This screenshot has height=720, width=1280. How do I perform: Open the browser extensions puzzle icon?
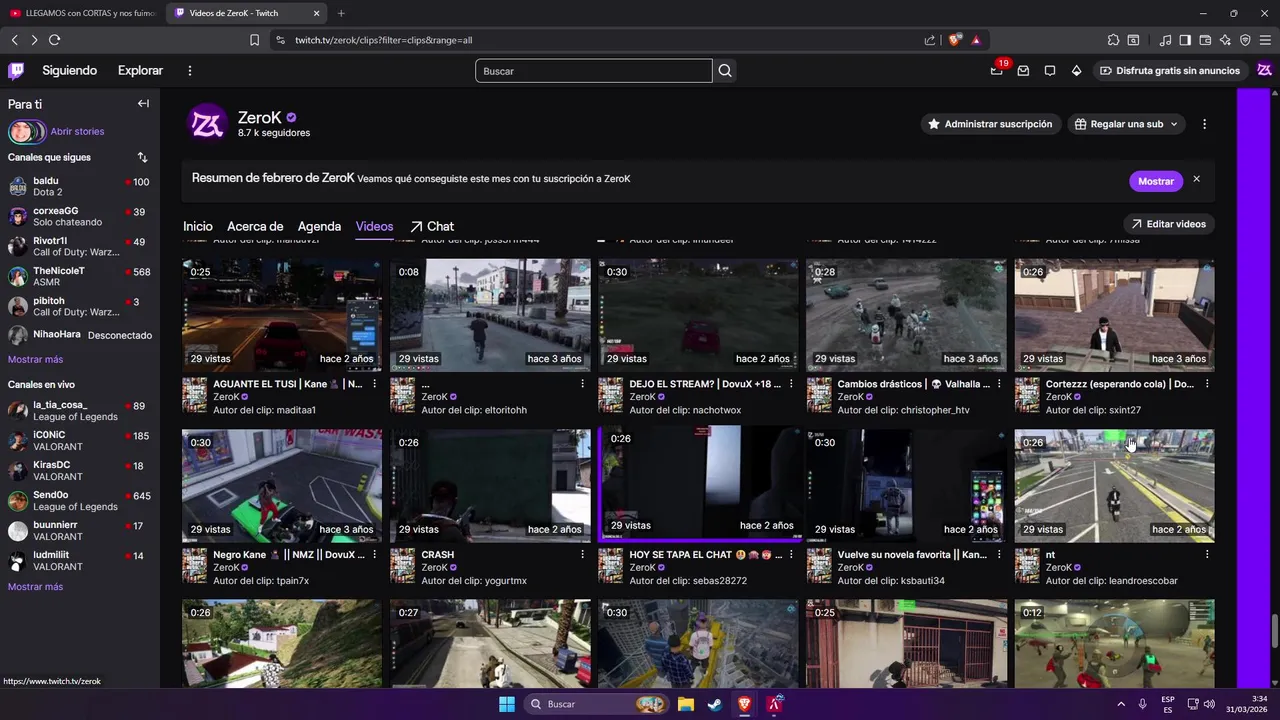[x=1113, y=40]
